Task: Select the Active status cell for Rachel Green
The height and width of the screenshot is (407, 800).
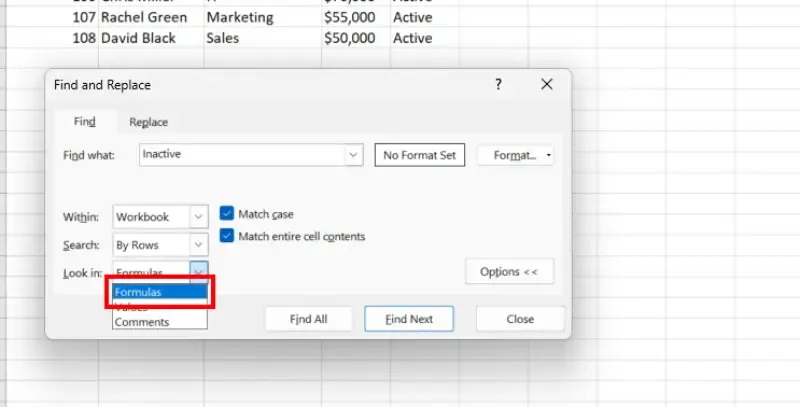Action: click(424, 17)
